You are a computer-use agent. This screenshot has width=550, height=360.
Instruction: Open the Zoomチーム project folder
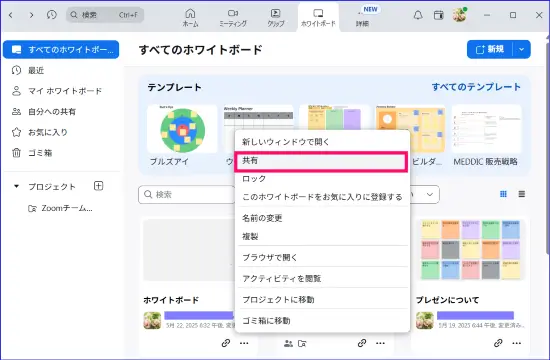point(60,208)
